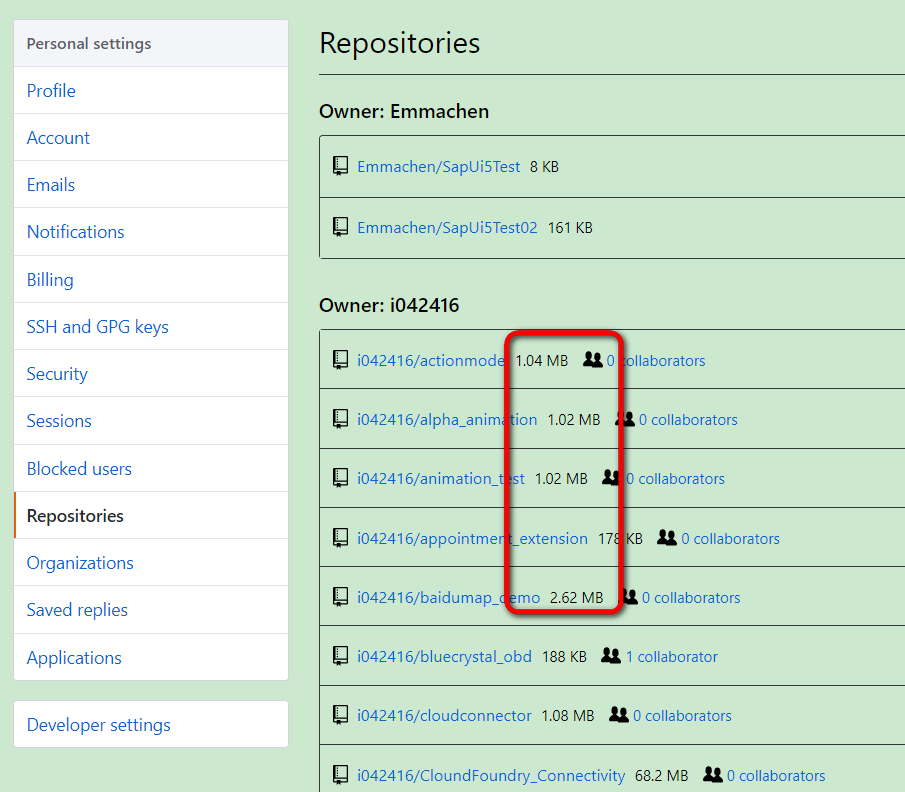Click the repo icon beside i042416/alpha_animation
Viewport: 905px width, 792px height.
point(341,419)
